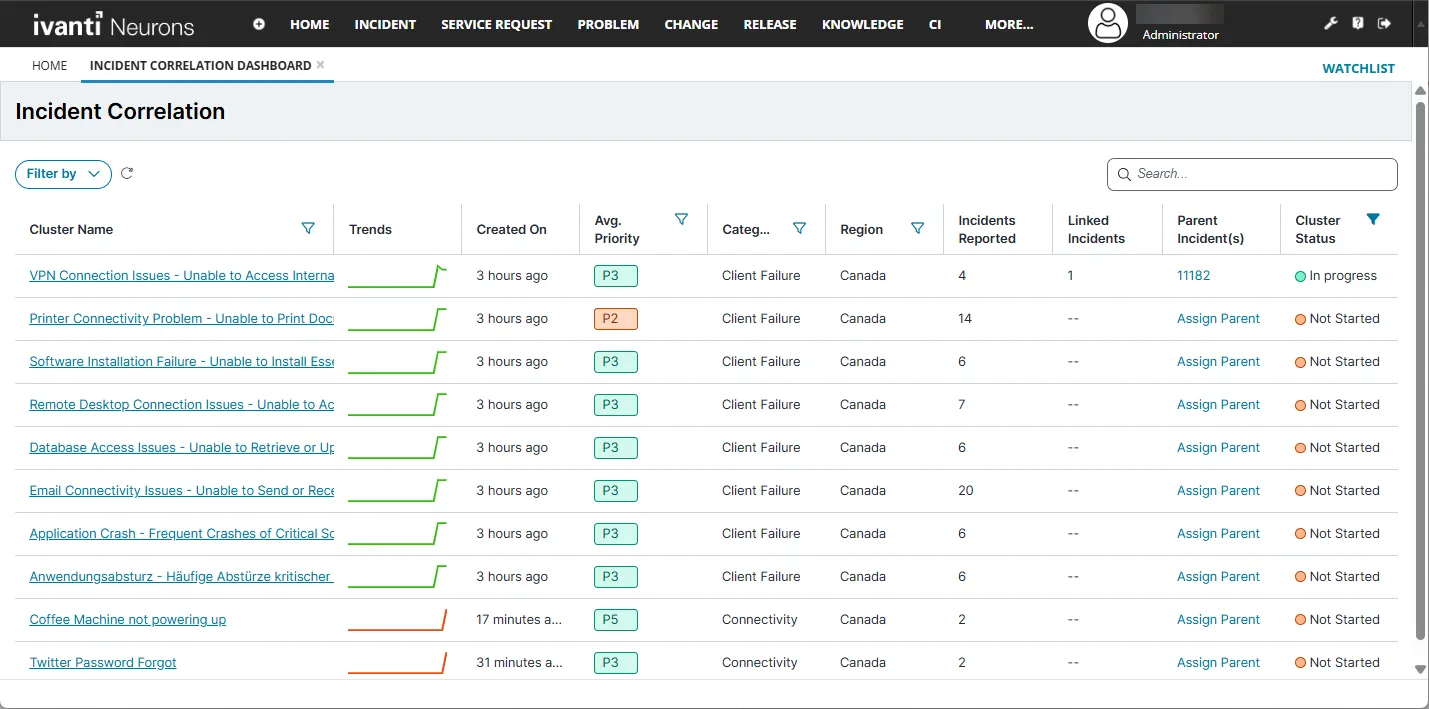1429x709 pixels.
Task: Open the INCIDENT menu
Action: tap(385, 25)
